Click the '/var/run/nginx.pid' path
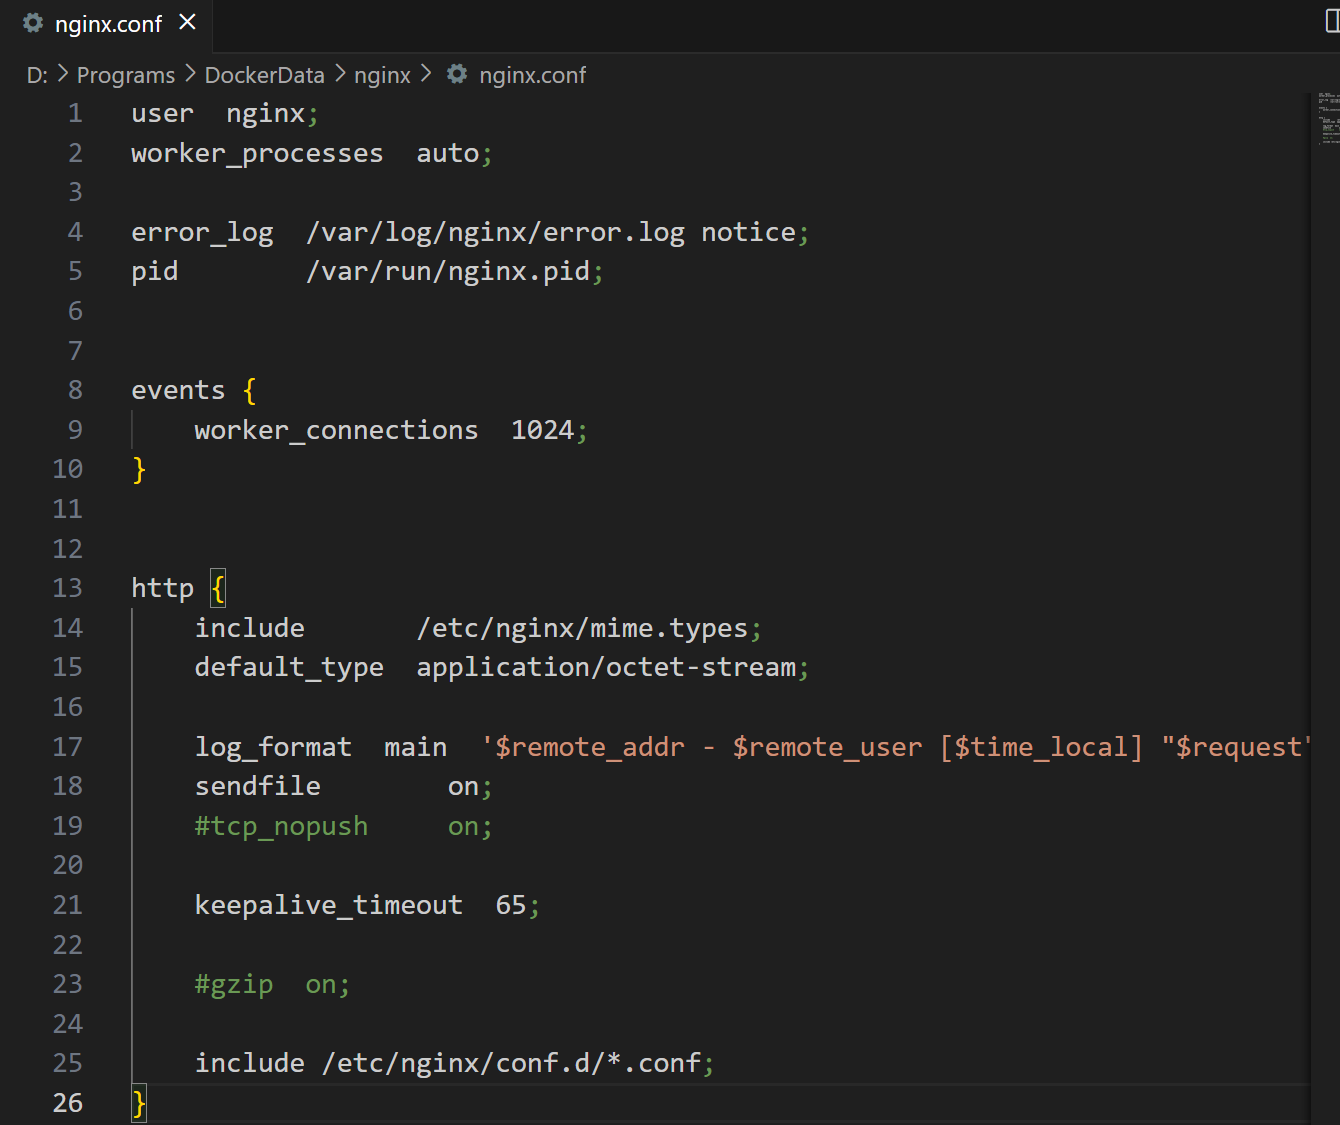The height and width of the screenshot is (1125, 1340). (448, 272)
